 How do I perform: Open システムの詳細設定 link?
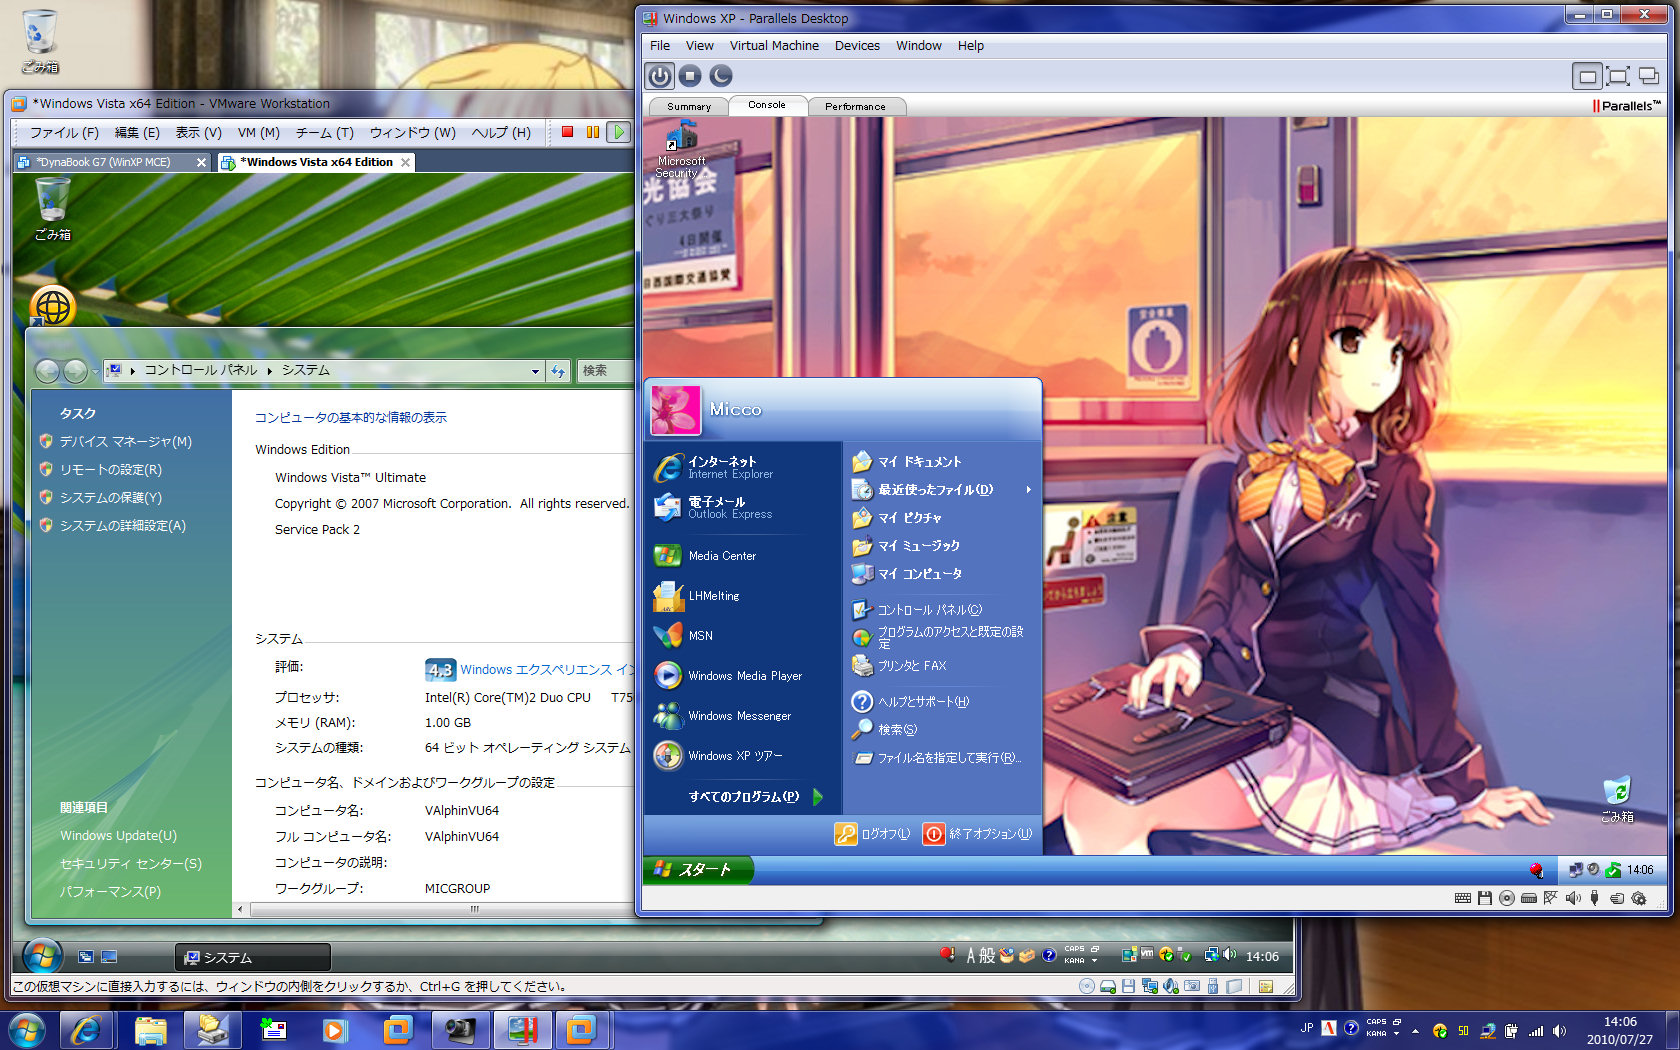(x=122, y=525)
